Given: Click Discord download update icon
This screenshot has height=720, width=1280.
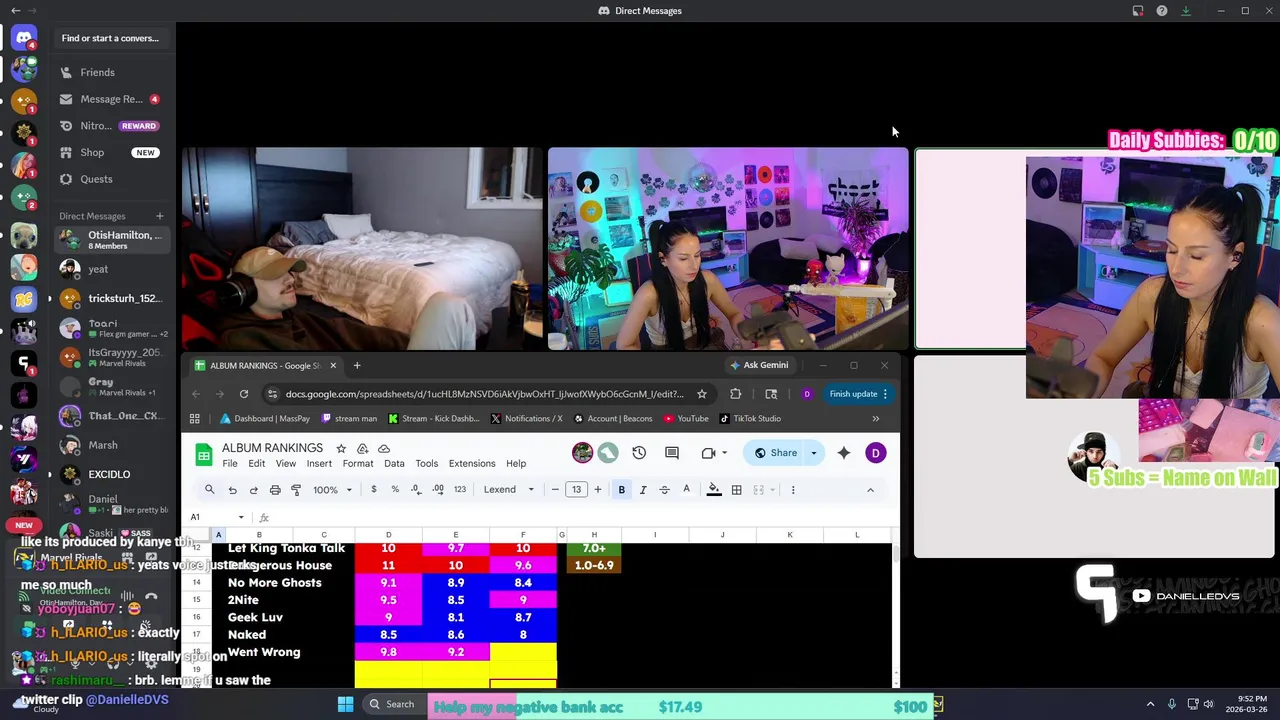Looking at the screenshot, I should 1186,11.
